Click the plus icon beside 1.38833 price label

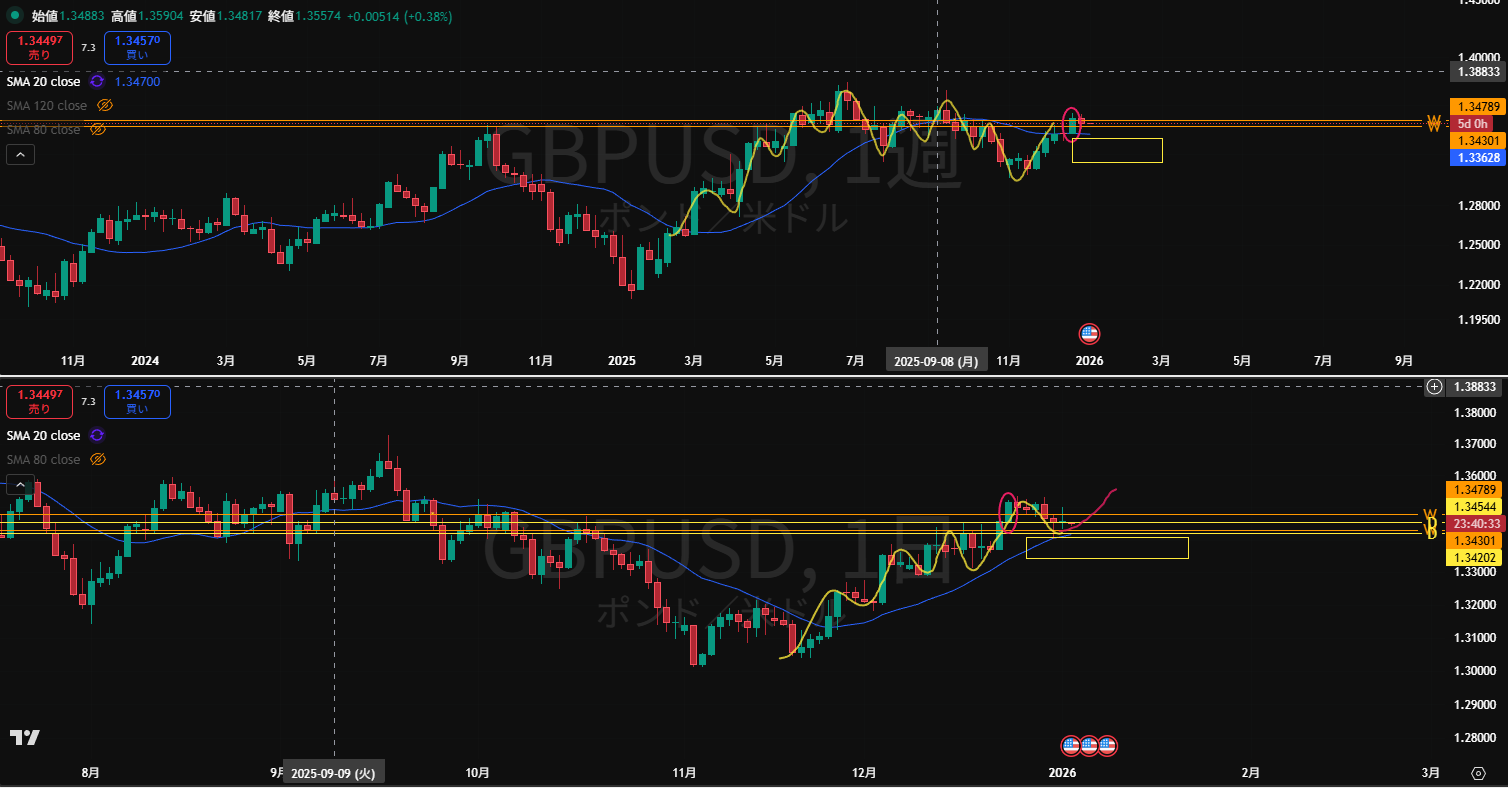pyautogui.click(x=1435, y=386)
